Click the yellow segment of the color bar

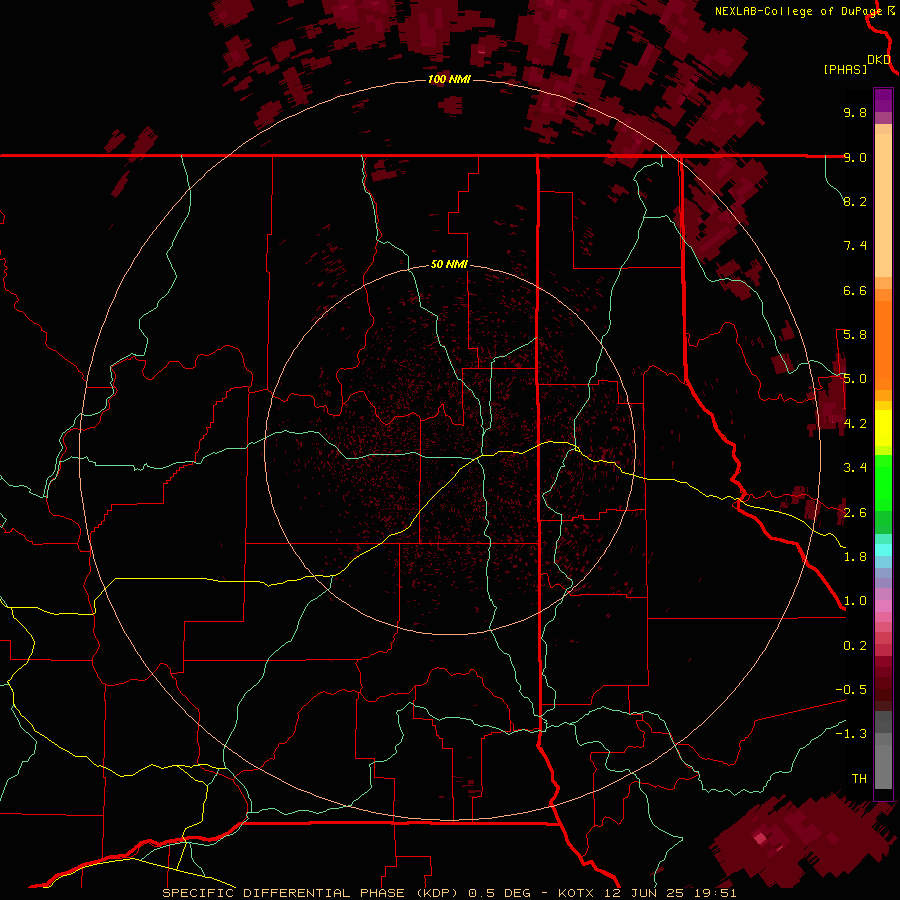click(x=883, y=428)
